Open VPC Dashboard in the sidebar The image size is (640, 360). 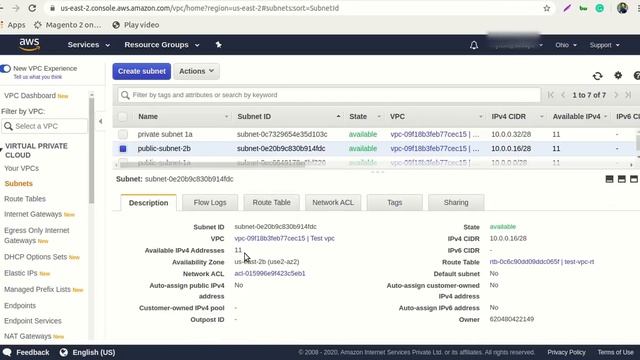coord(30,96)
